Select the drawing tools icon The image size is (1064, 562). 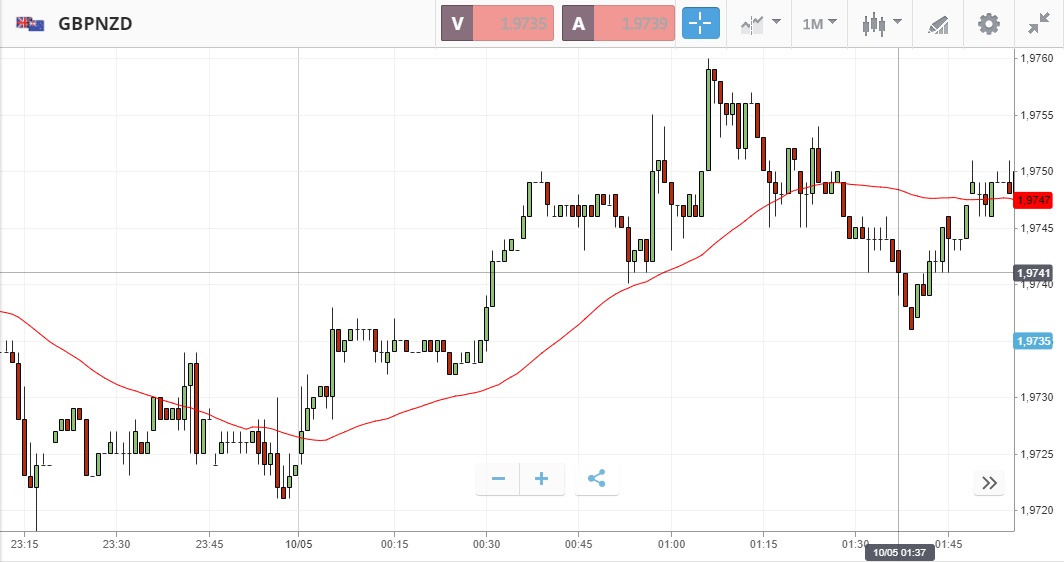click(936, 23)
